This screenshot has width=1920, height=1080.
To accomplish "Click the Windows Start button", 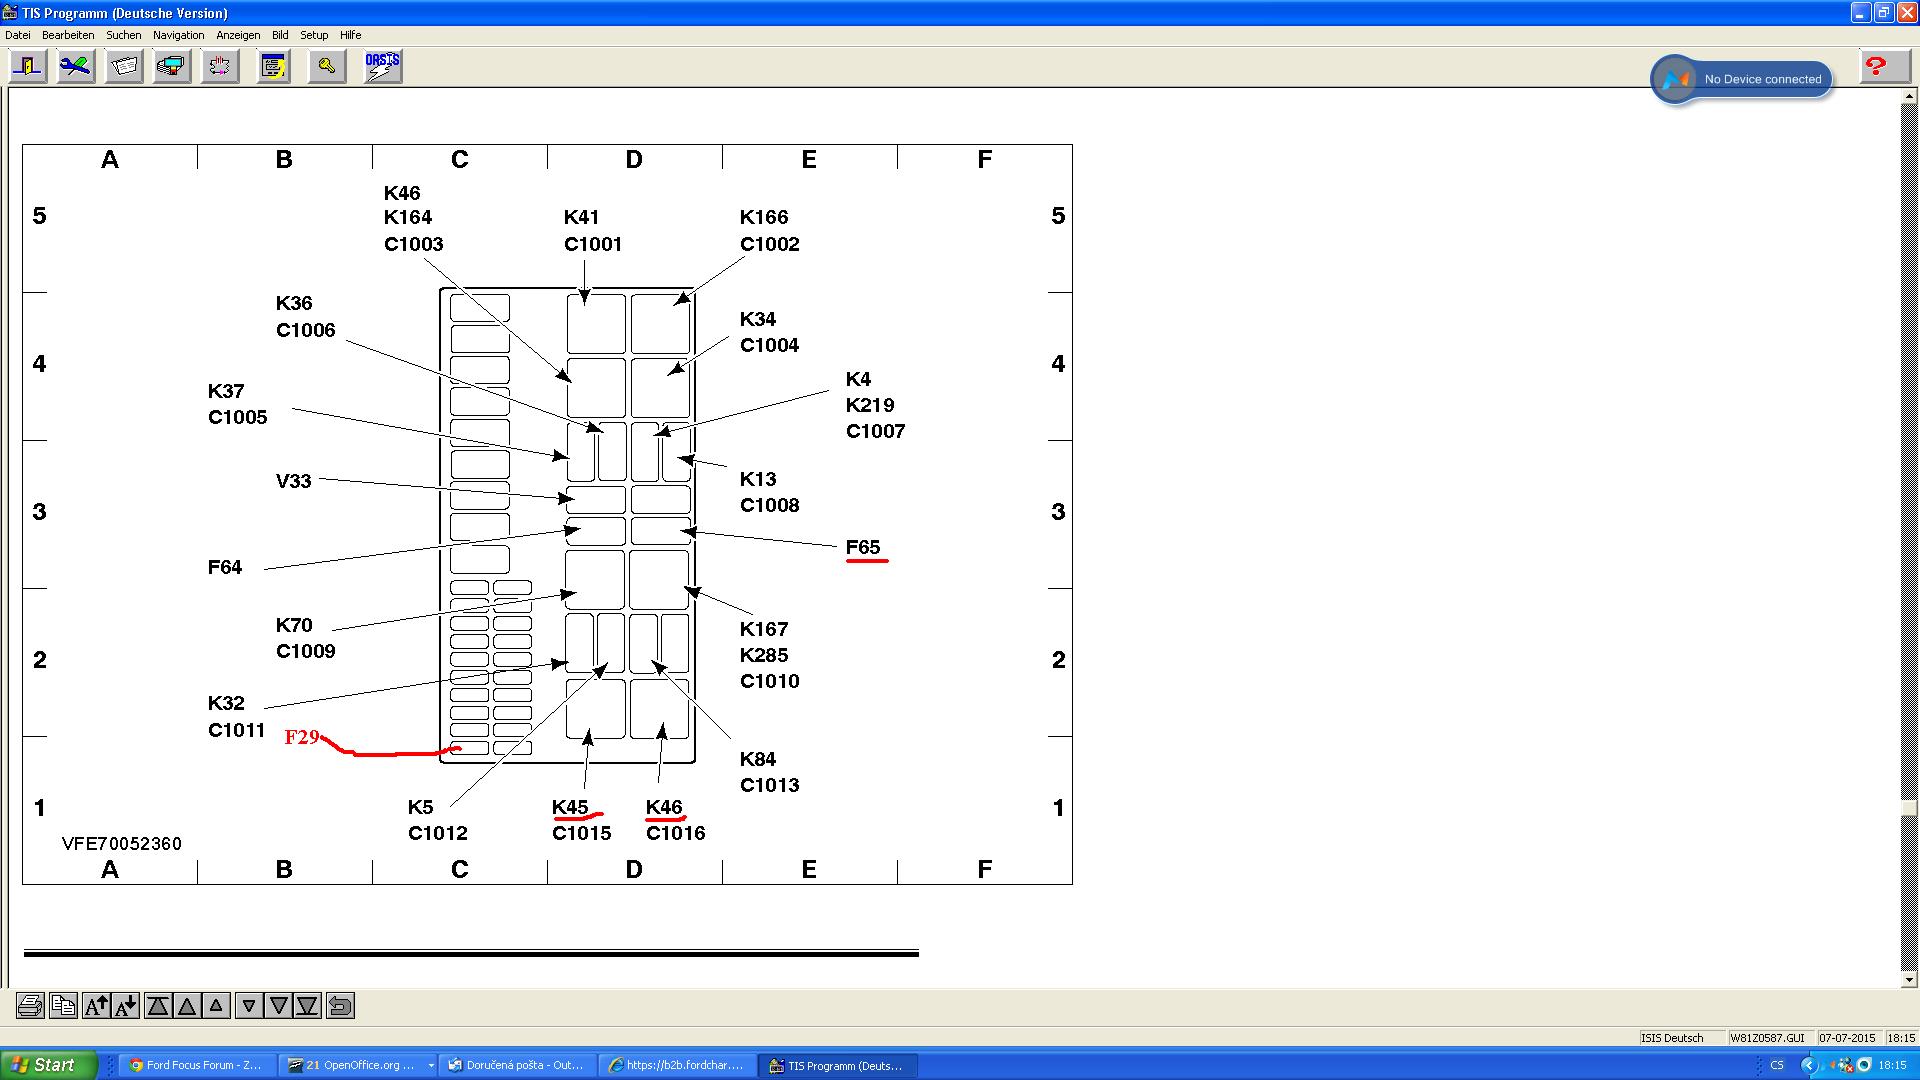I will [x=48, y=1065].
